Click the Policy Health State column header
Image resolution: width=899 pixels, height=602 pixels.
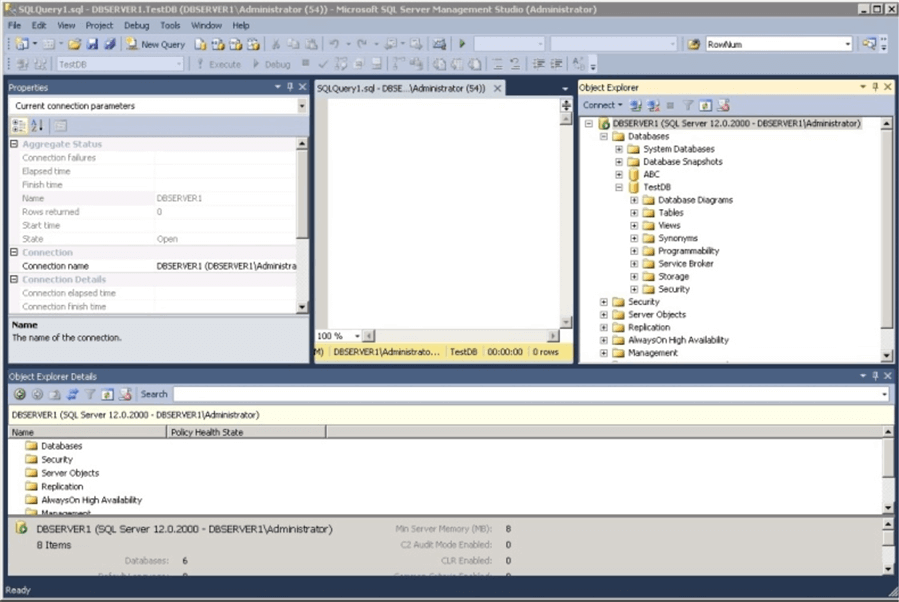coord(246,432)
